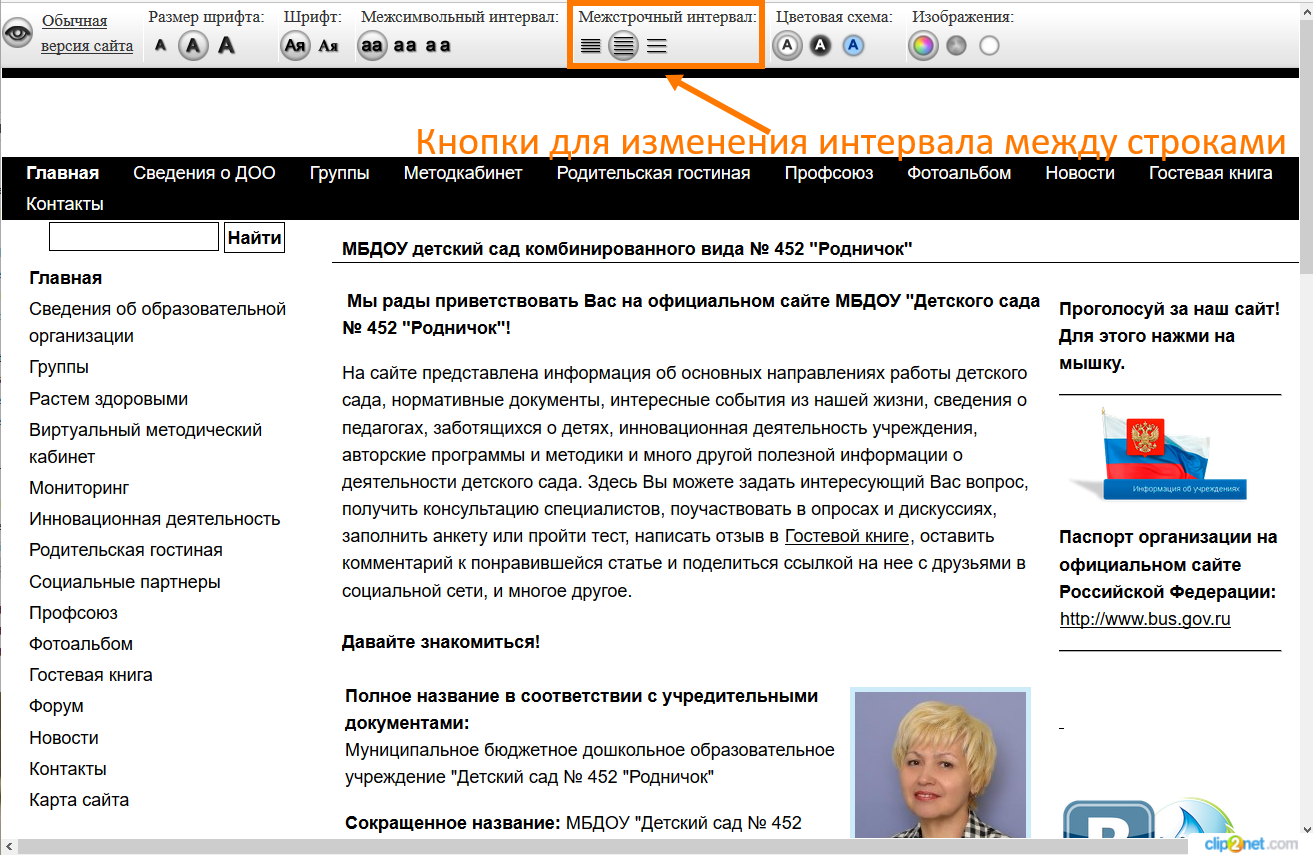The width and height of the screenshot is (1313, 855).
Task: Select the largest font size 'A' button
Action: [x=227, y=45]
